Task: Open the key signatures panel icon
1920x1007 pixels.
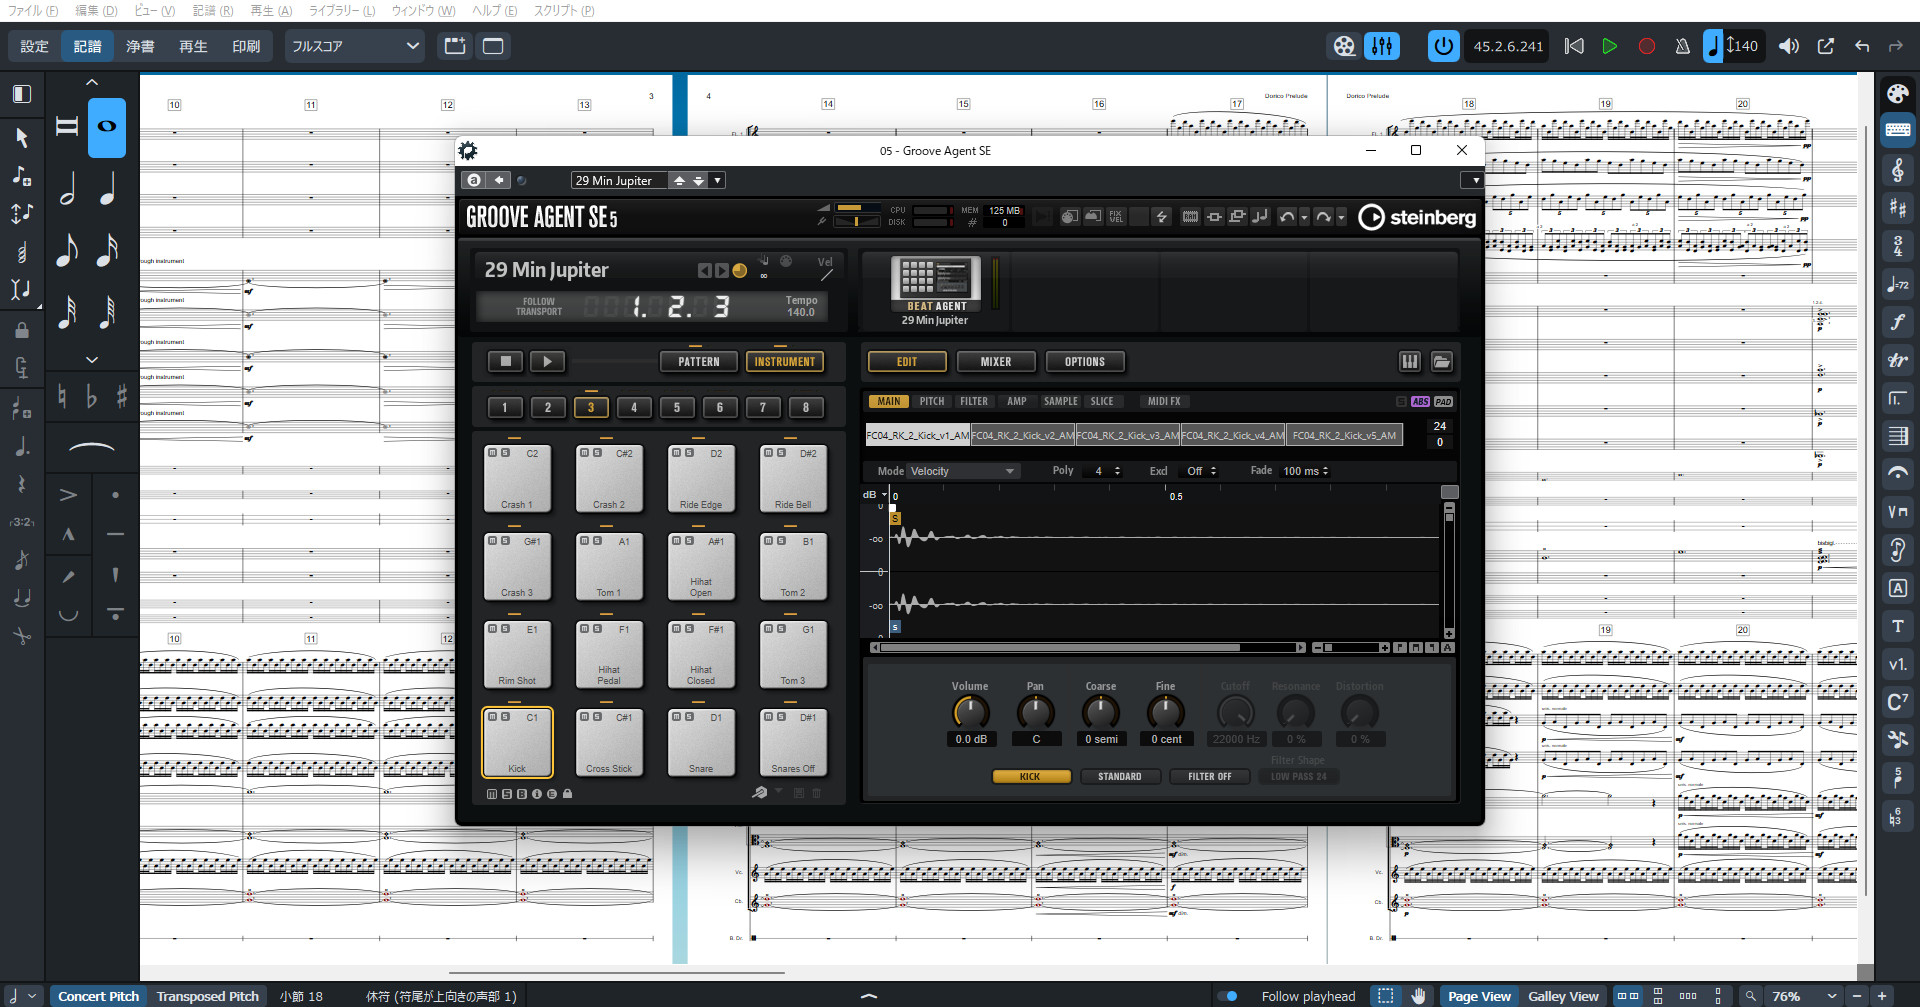Action: click(1897, 208)
